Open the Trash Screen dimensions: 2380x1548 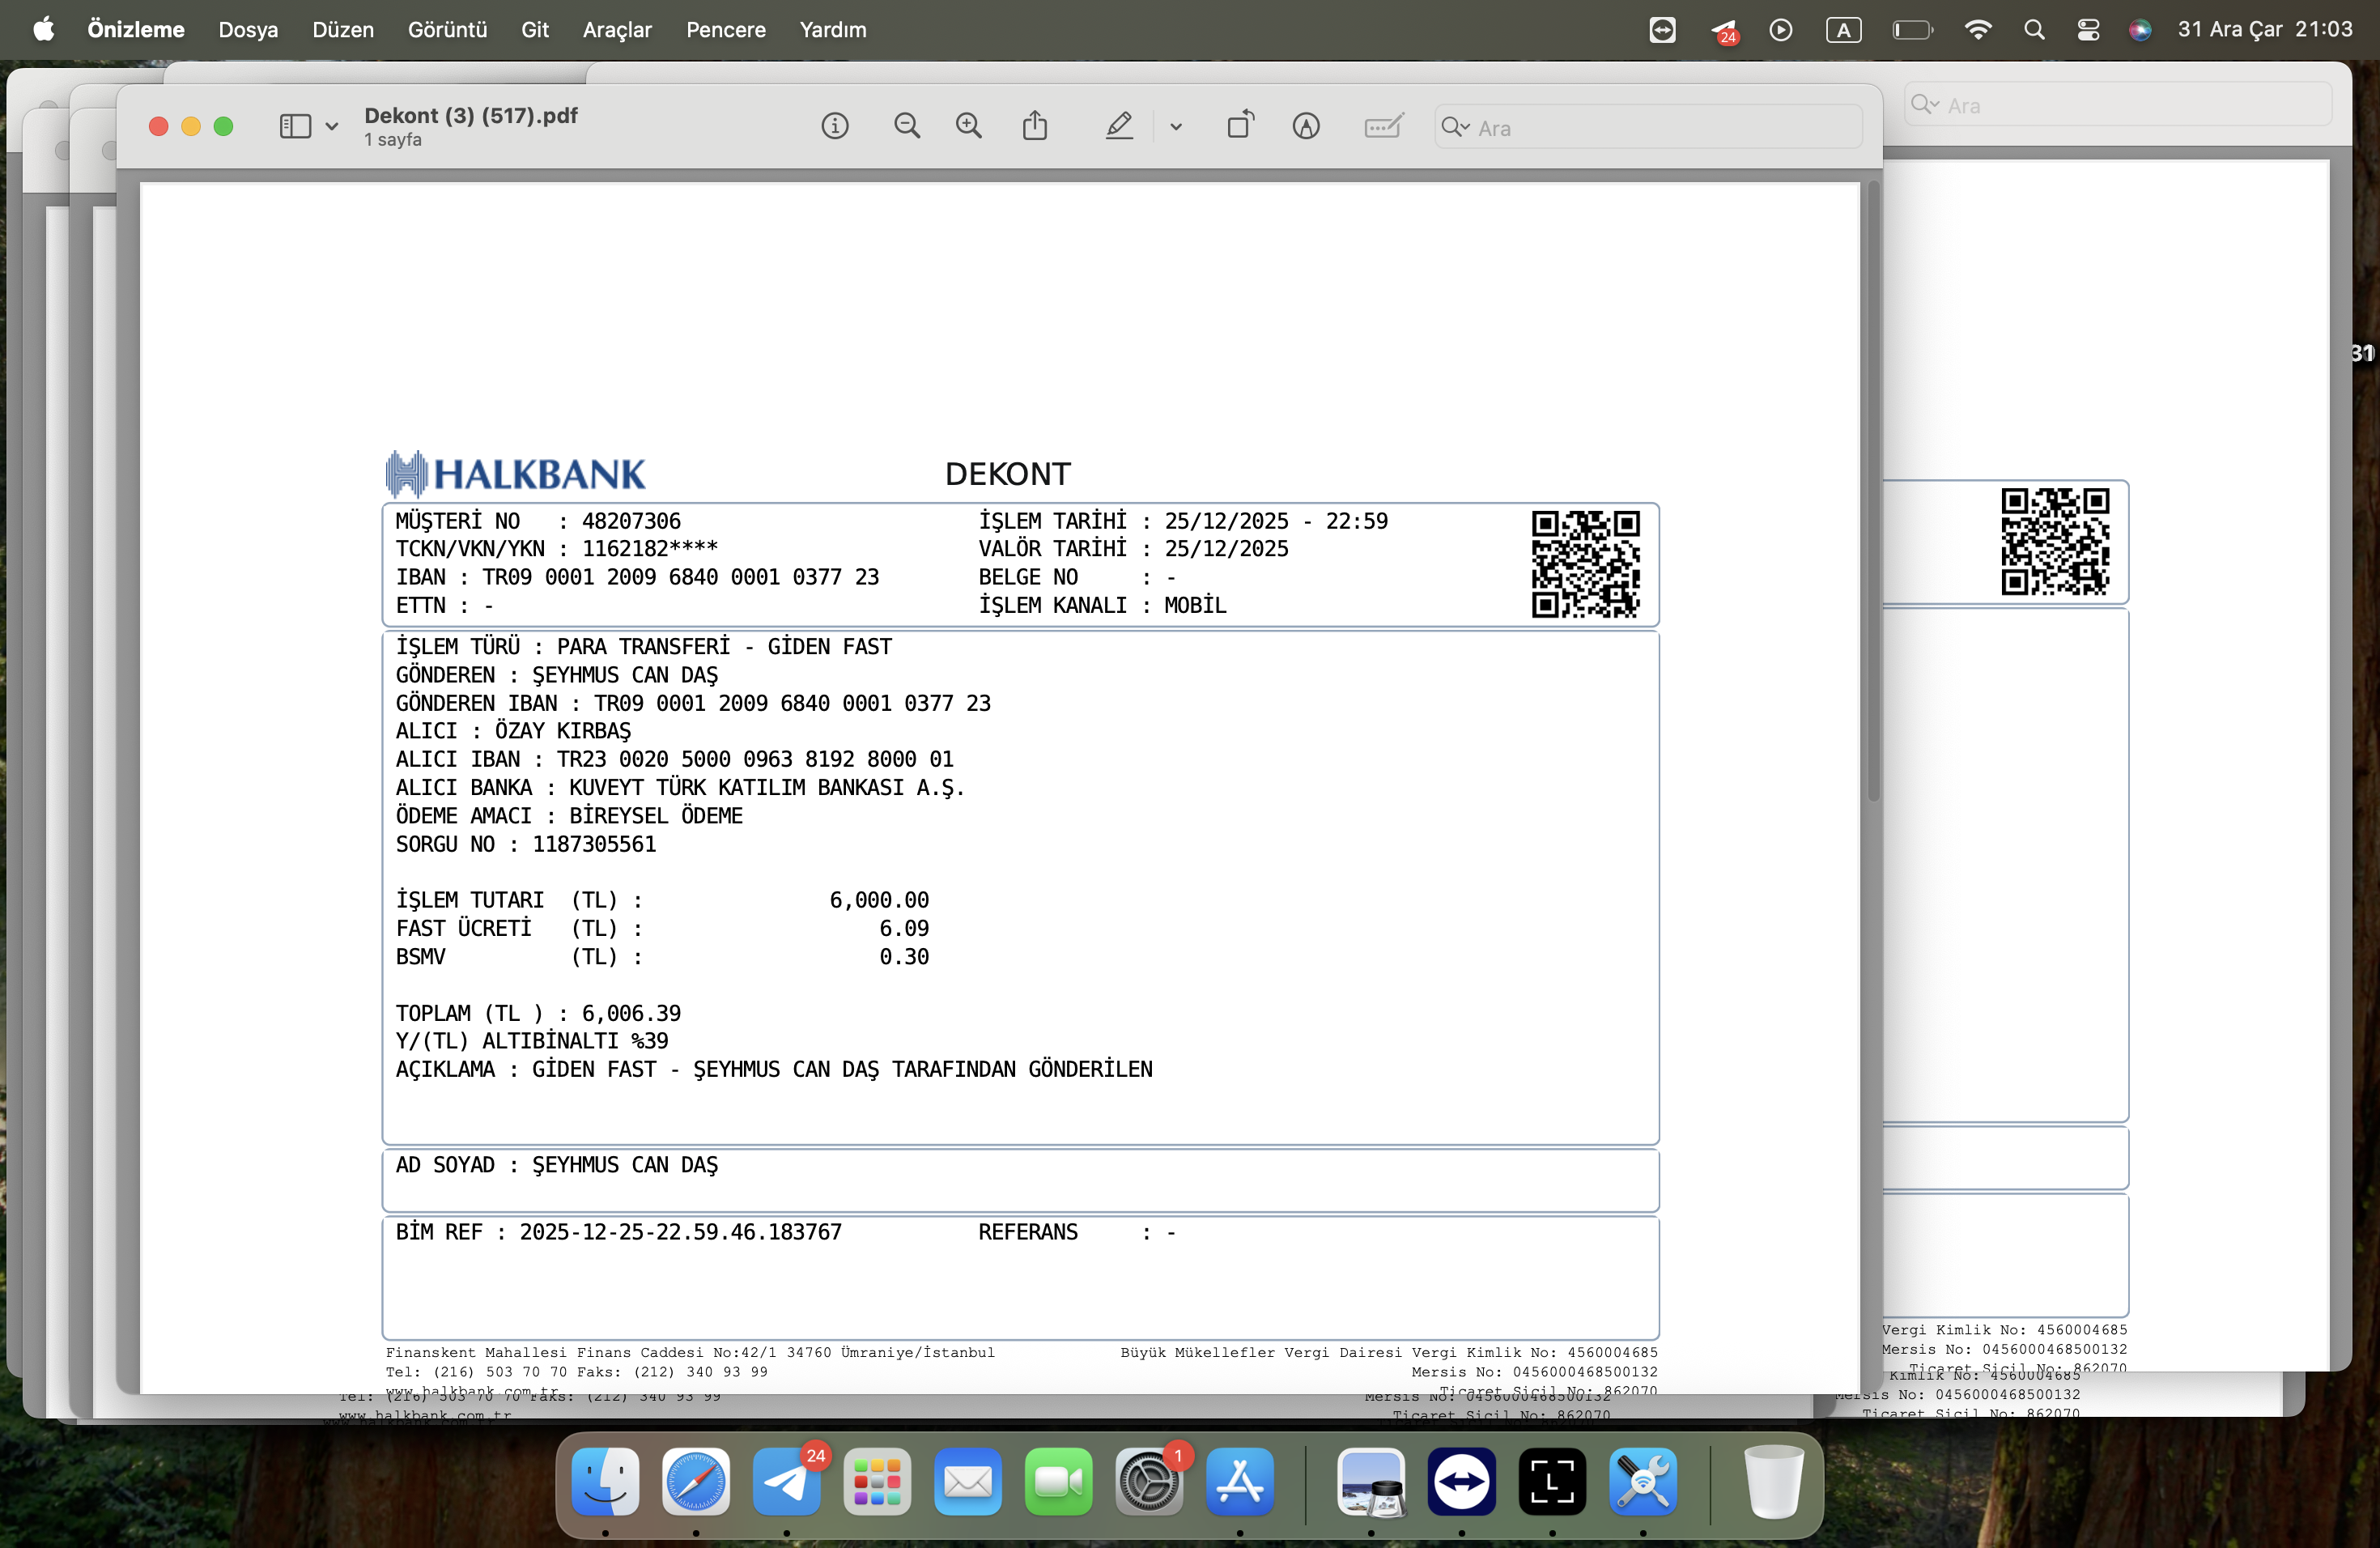[x=1774, y=1481]
